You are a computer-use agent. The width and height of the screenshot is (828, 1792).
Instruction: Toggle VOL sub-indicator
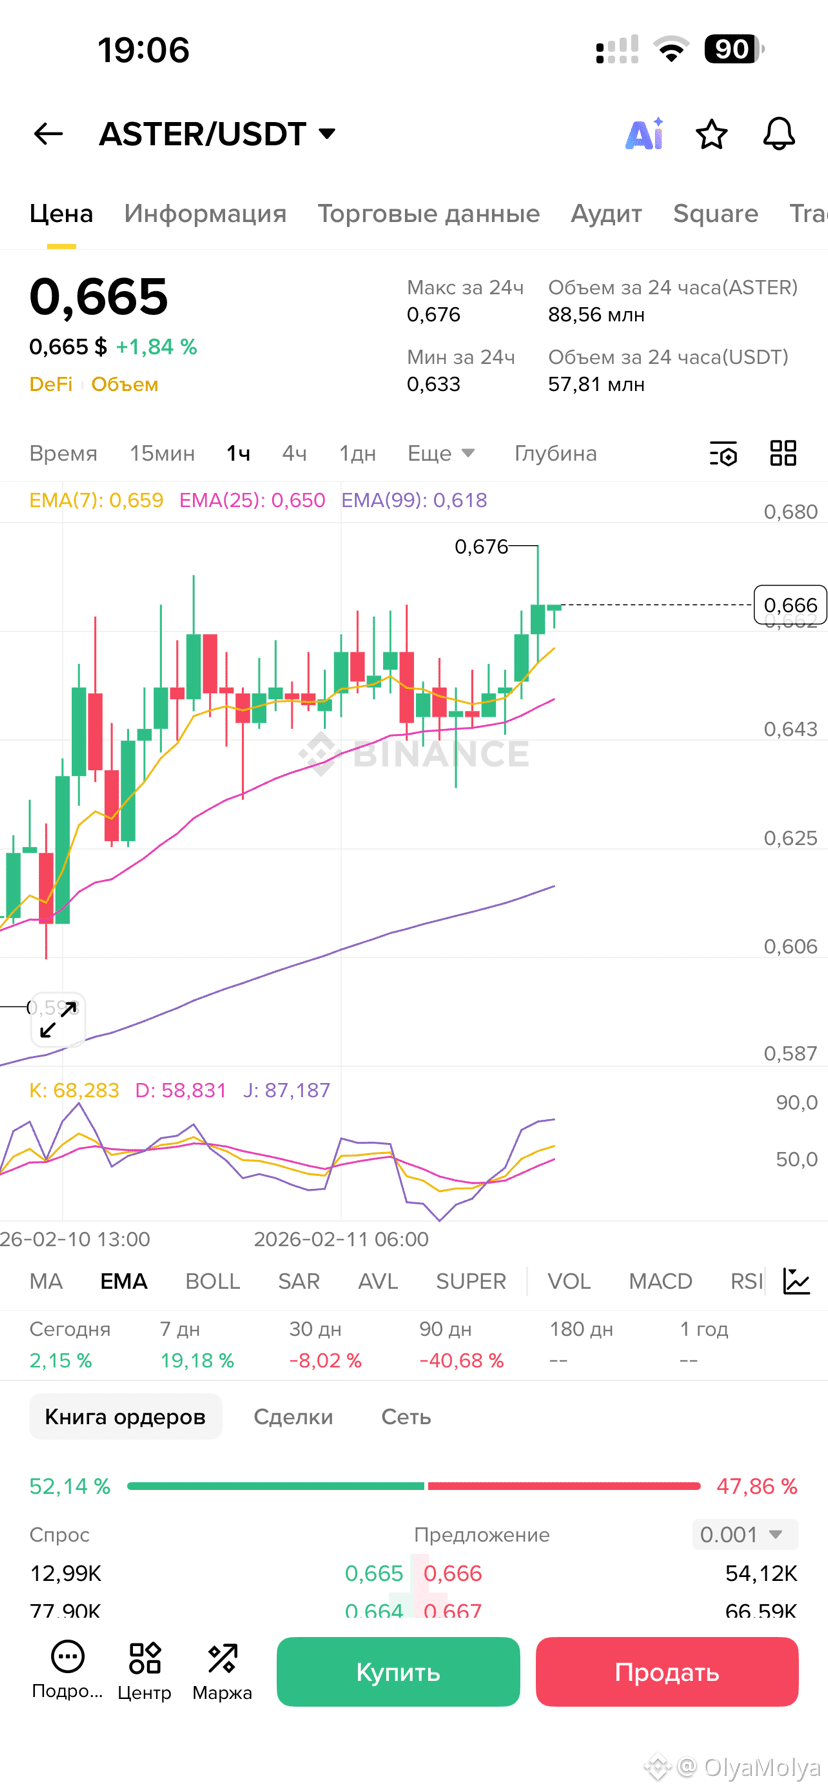coord(569,1281)
